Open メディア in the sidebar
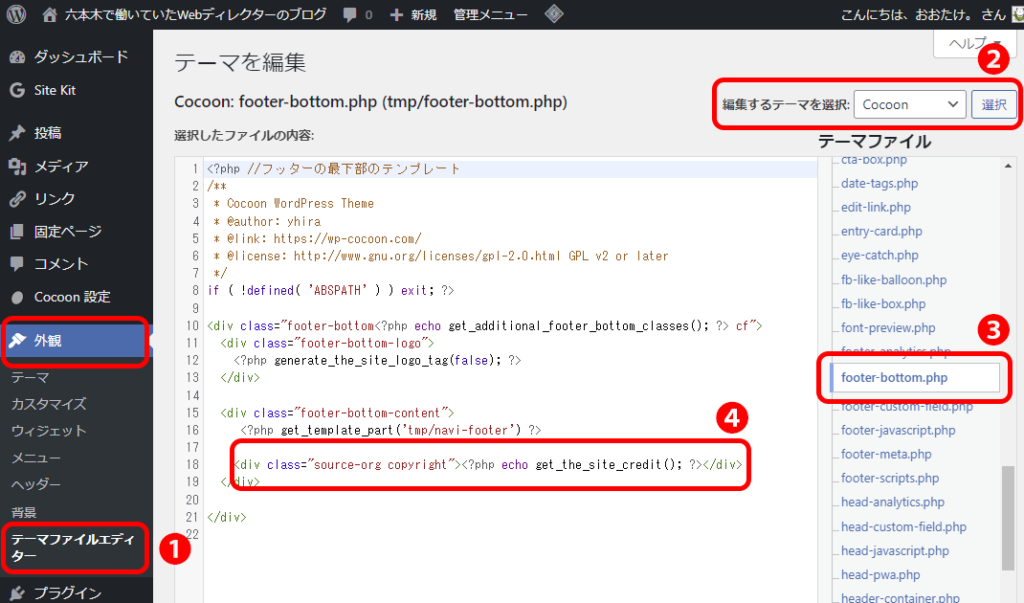1024x603 pixels. [x=61, y=166]
